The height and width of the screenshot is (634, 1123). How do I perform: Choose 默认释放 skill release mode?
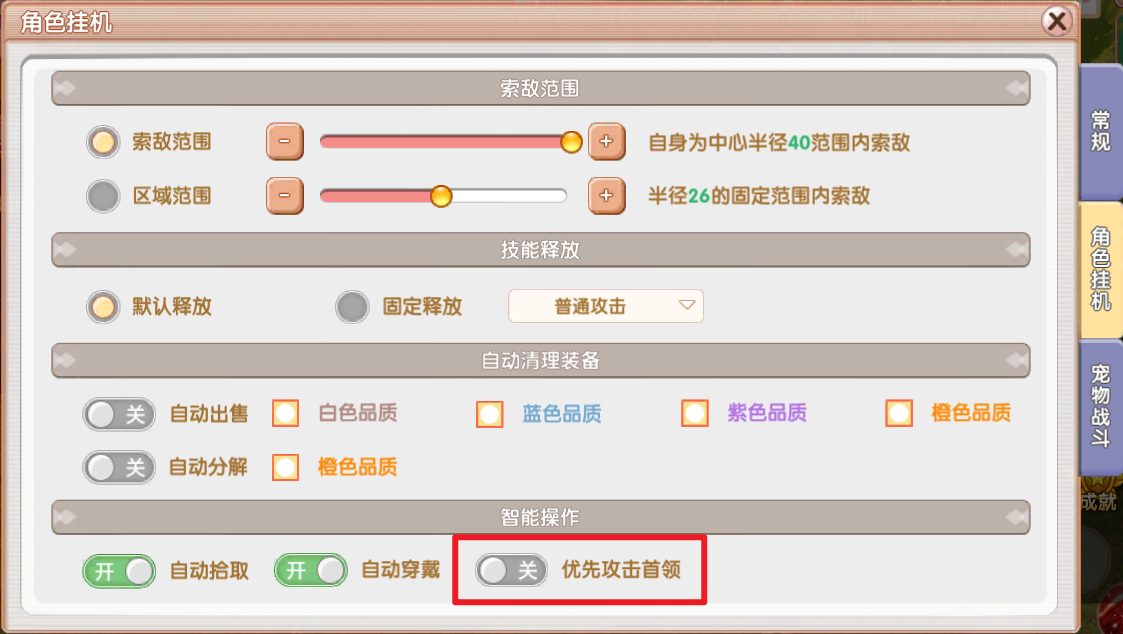tap(103, 307)
